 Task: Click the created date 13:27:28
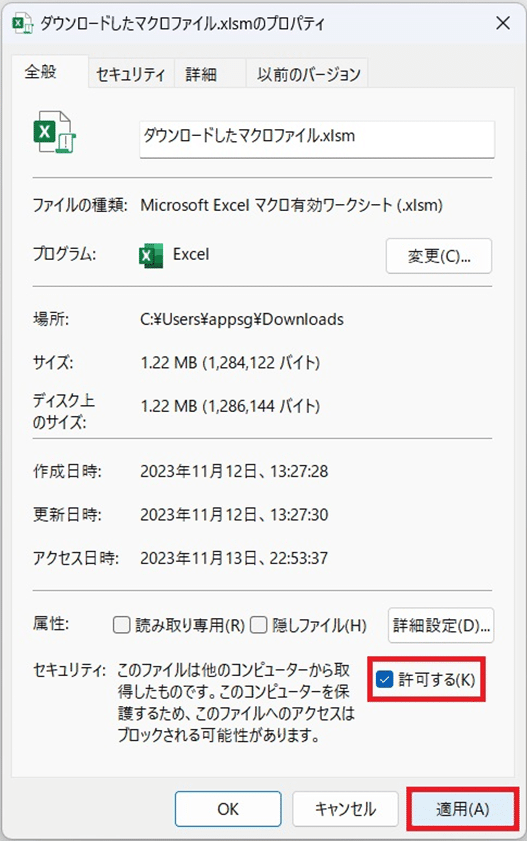(x=234, y=471)
